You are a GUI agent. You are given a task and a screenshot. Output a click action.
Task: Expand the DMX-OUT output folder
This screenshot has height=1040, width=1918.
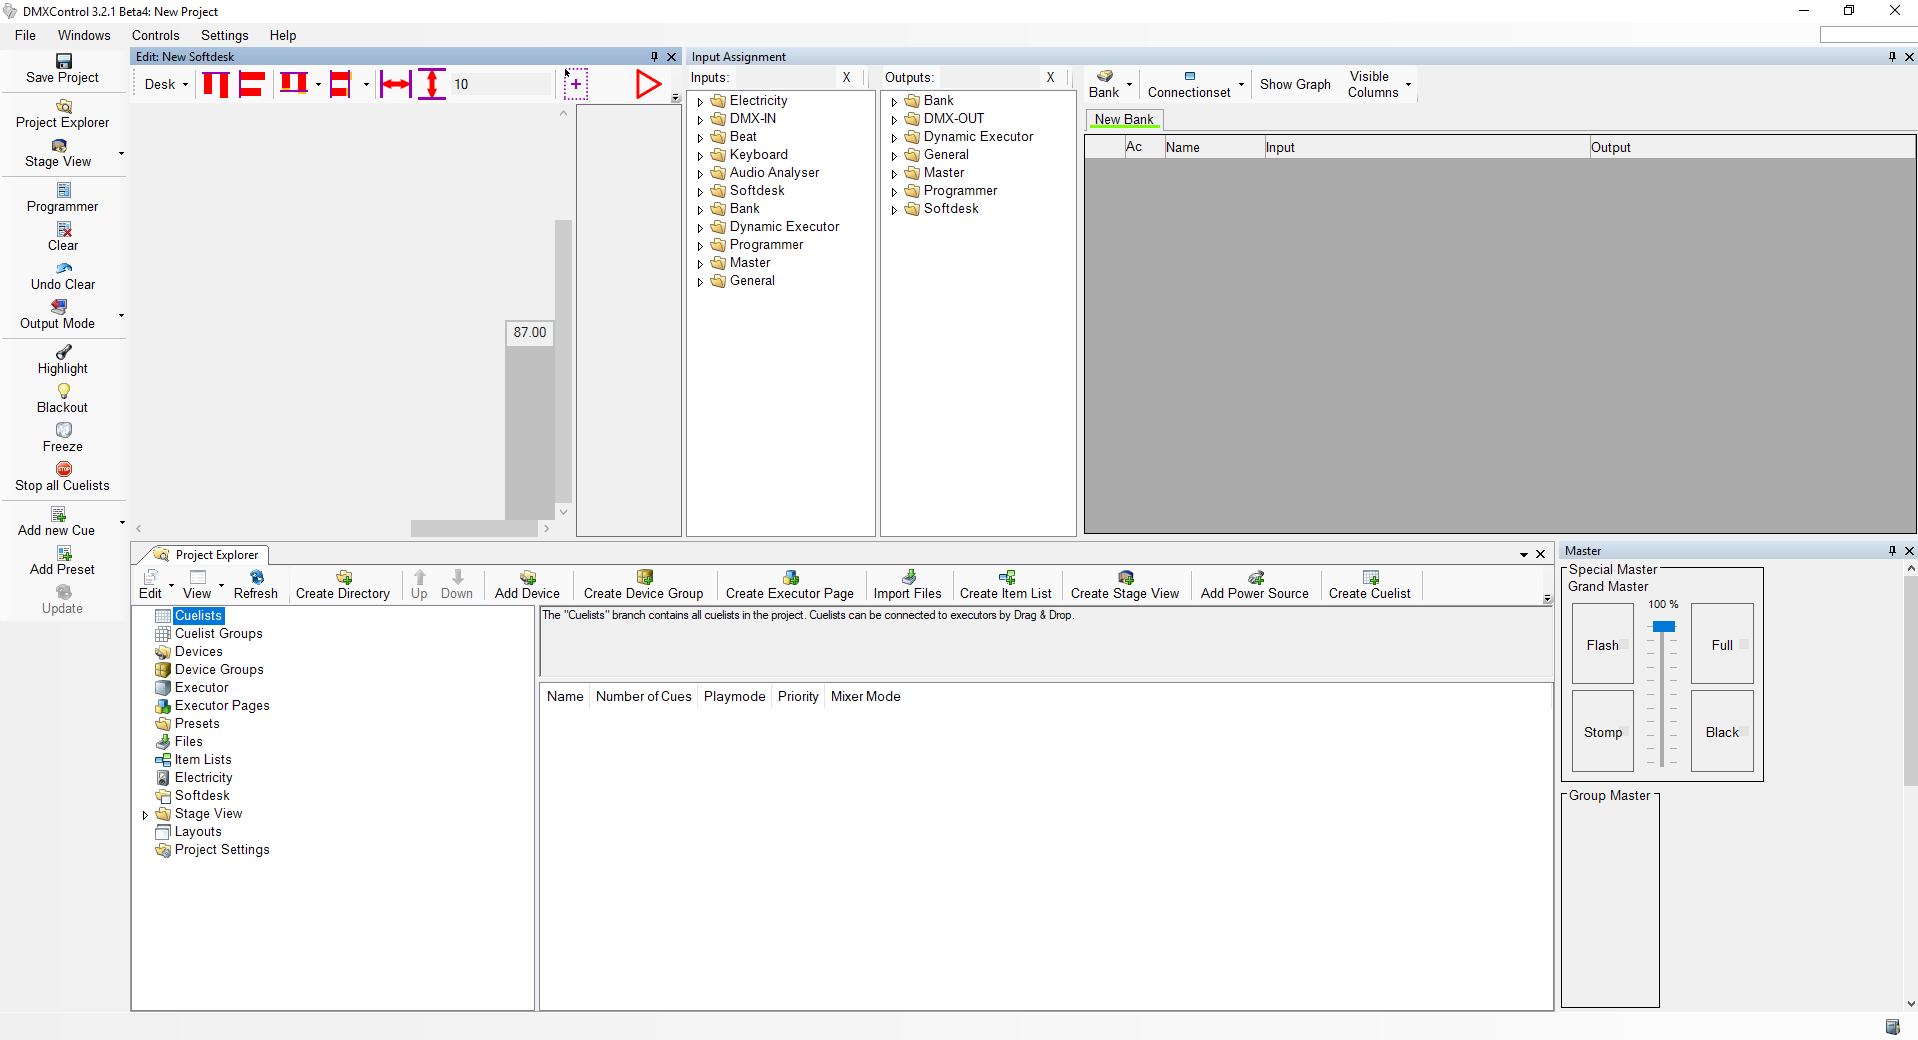tap(894, 120)
